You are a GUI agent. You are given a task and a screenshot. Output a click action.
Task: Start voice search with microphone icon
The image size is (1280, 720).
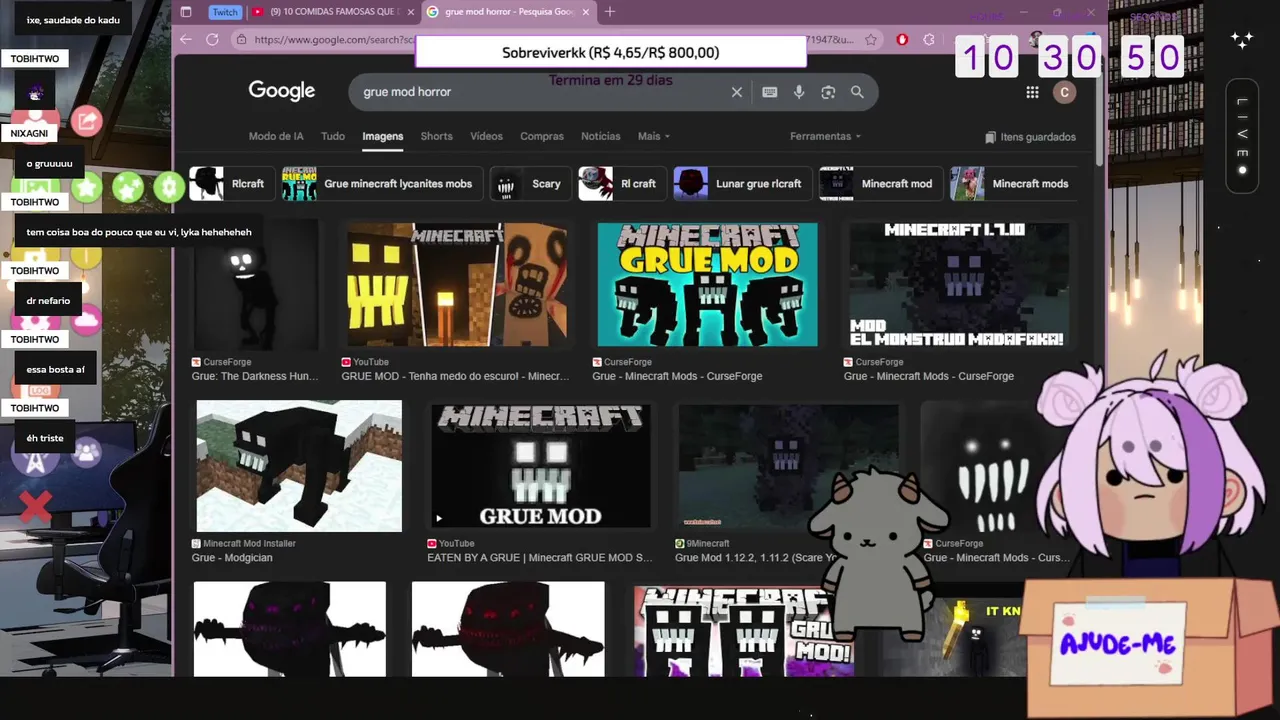click(x=799, y=92)
